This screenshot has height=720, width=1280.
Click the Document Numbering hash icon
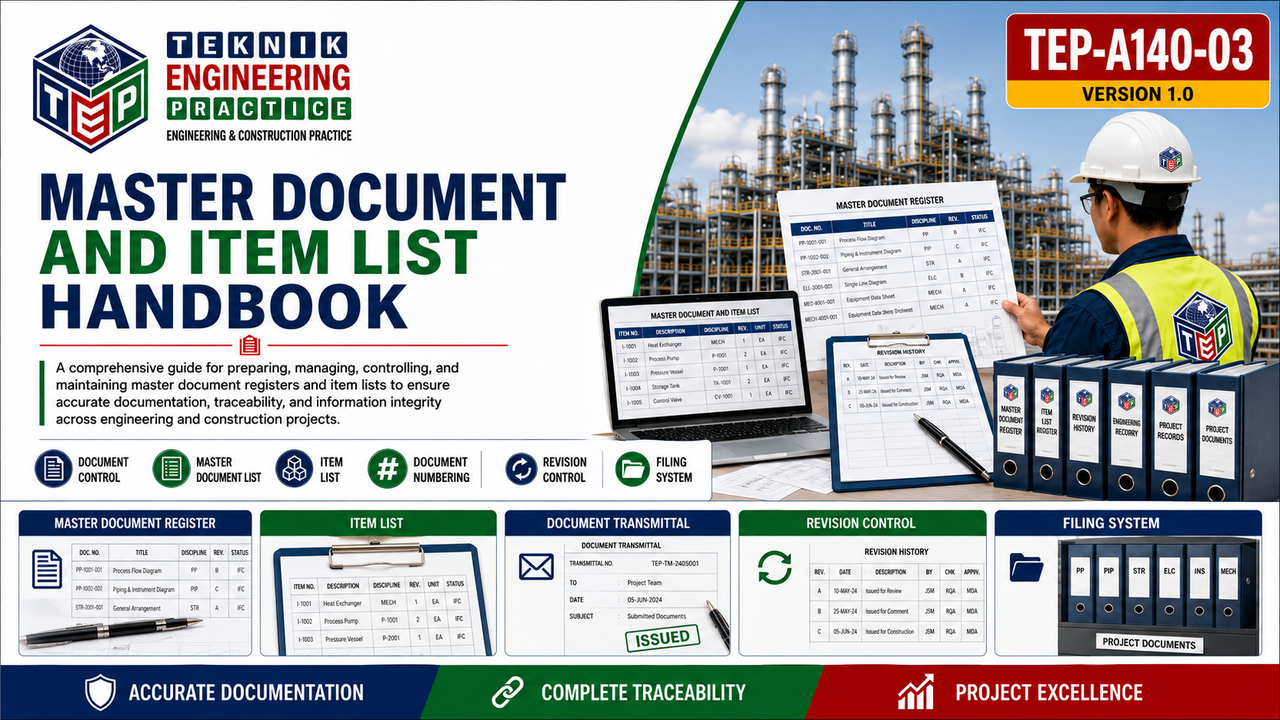coord(387,469)
